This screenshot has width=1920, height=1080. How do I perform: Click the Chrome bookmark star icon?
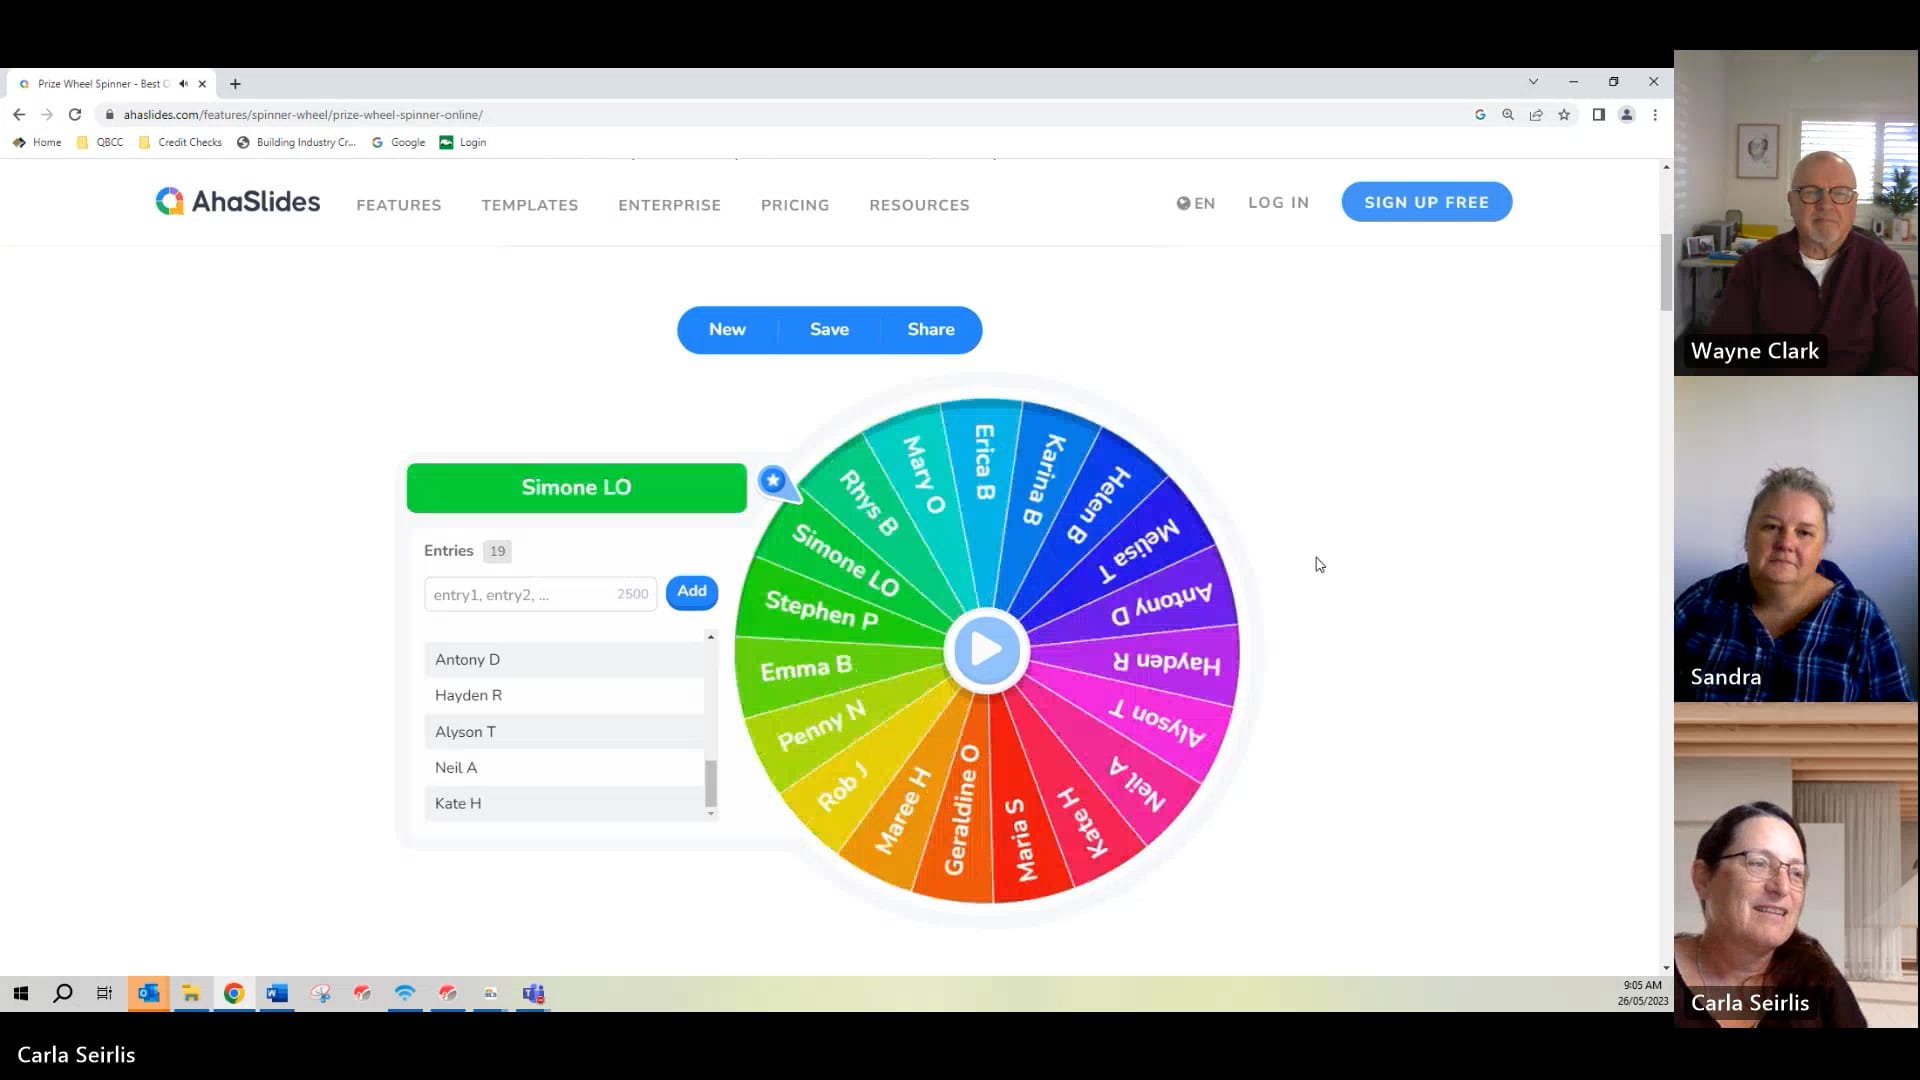(1564, 115)
